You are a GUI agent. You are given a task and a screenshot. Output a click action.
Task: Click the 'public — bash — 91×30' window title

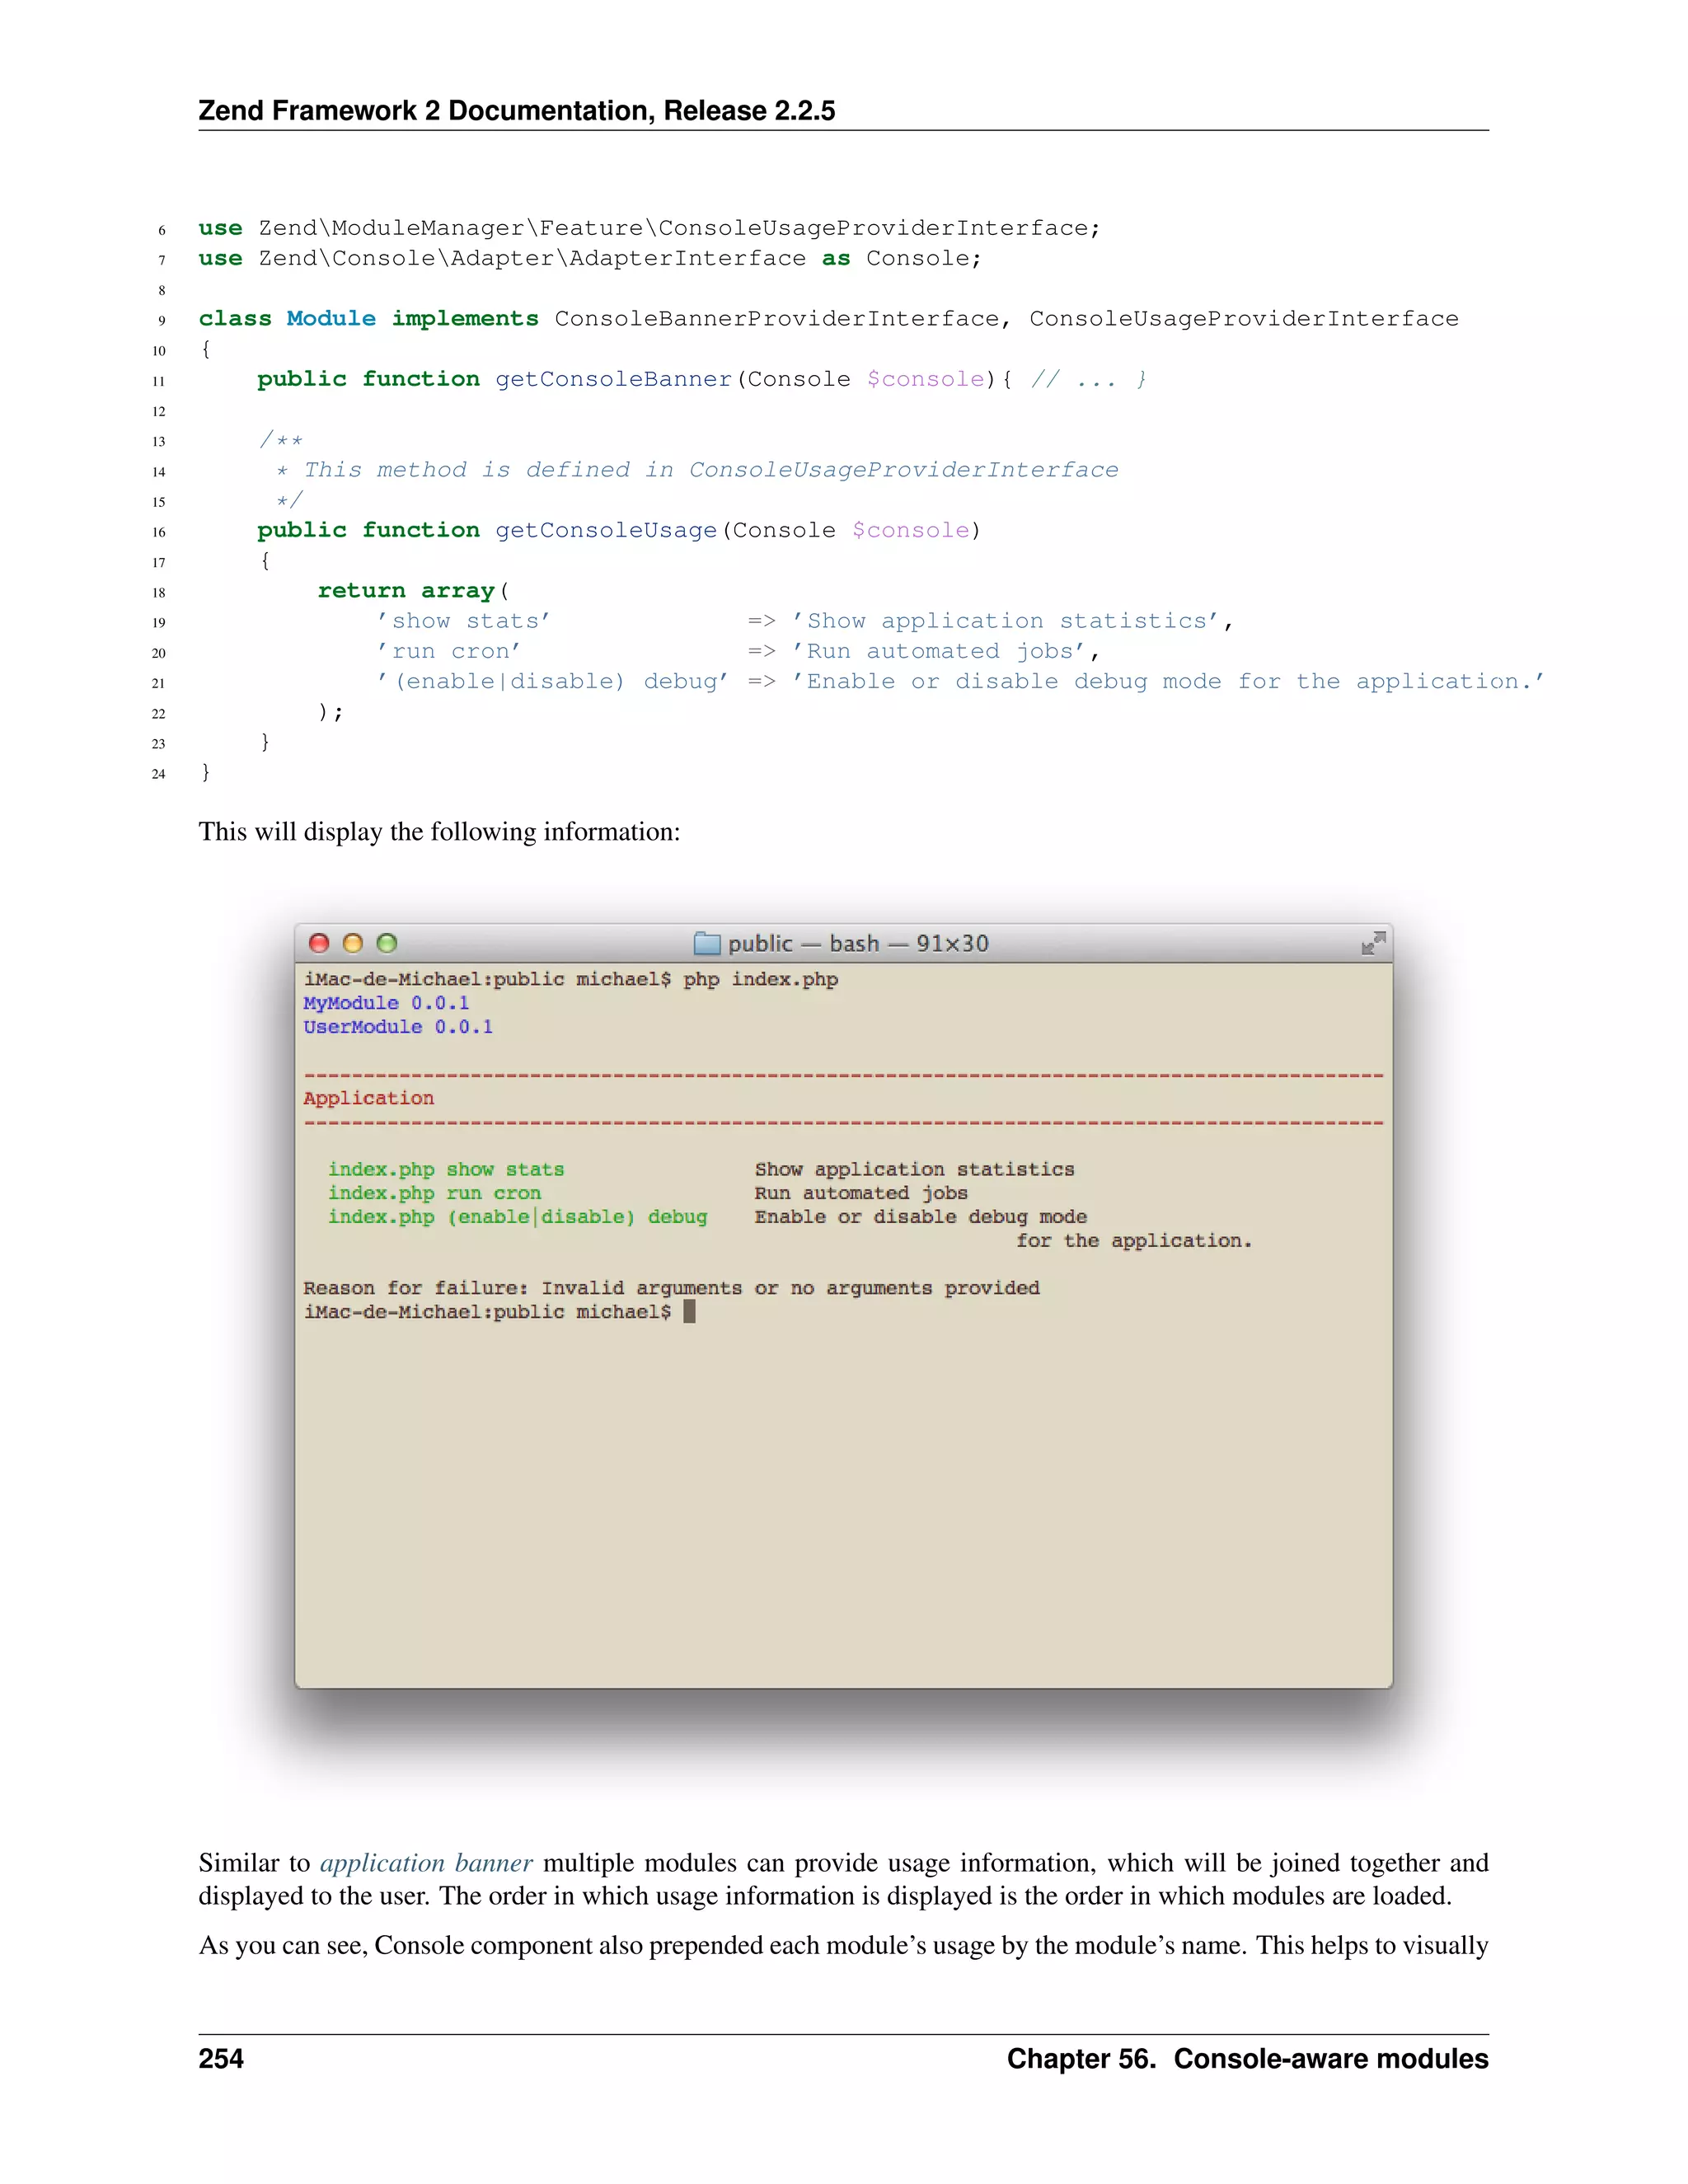click(x=858, y=943)
